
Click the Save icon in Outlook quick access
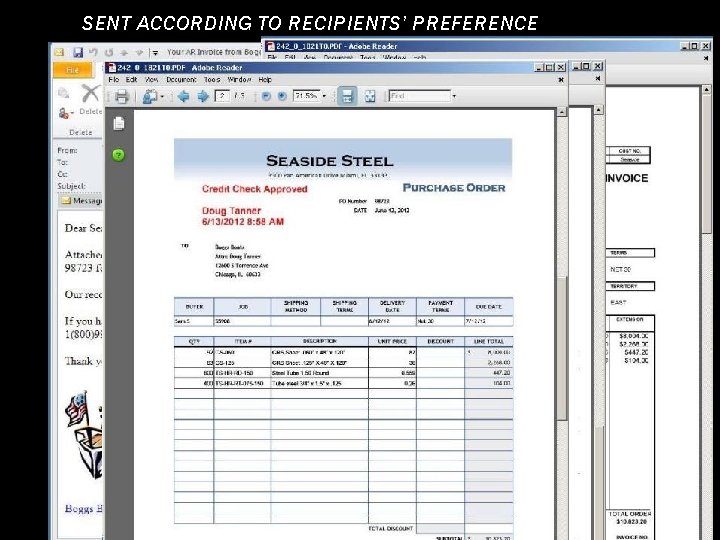point(78,52)
